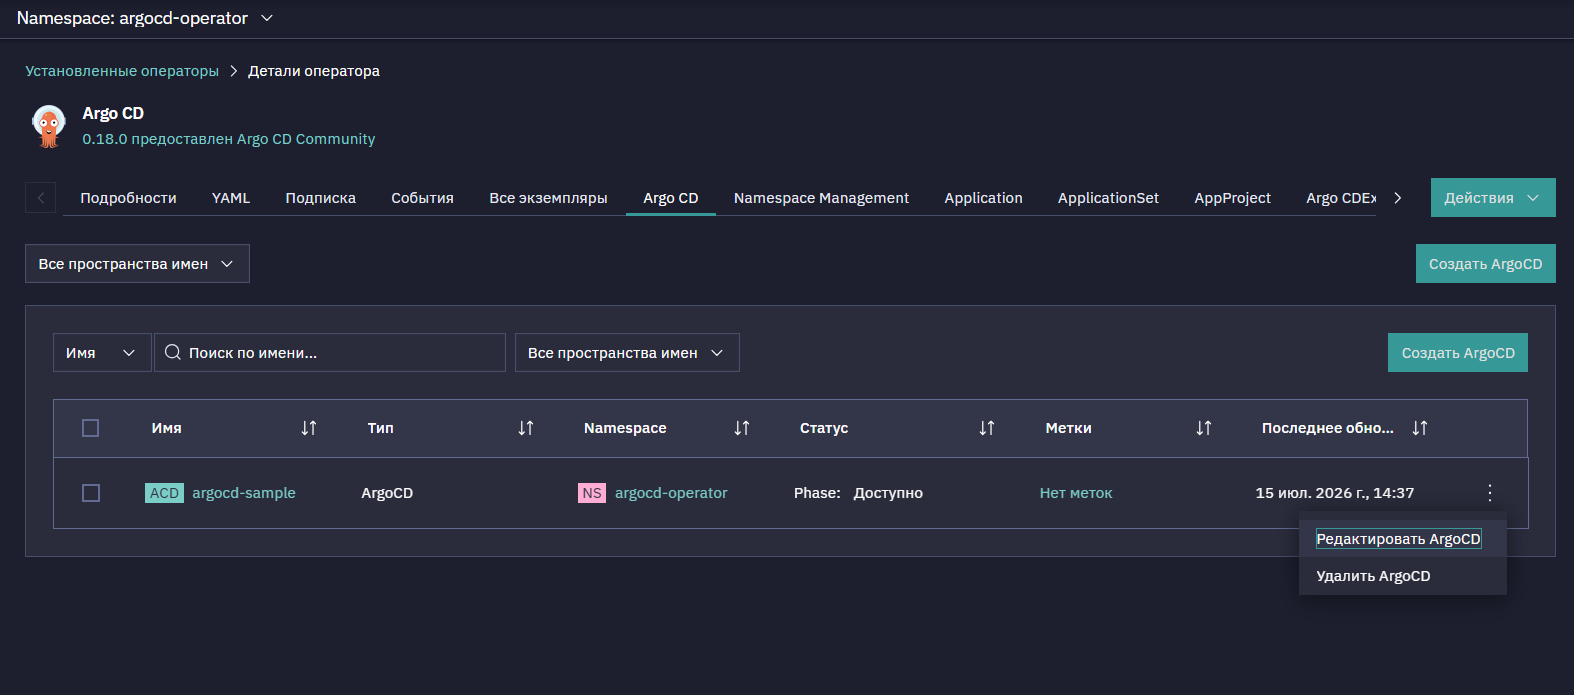The image size is (1574, 695).
Task: Click the Namespace column header
Action: coord(625,428)
